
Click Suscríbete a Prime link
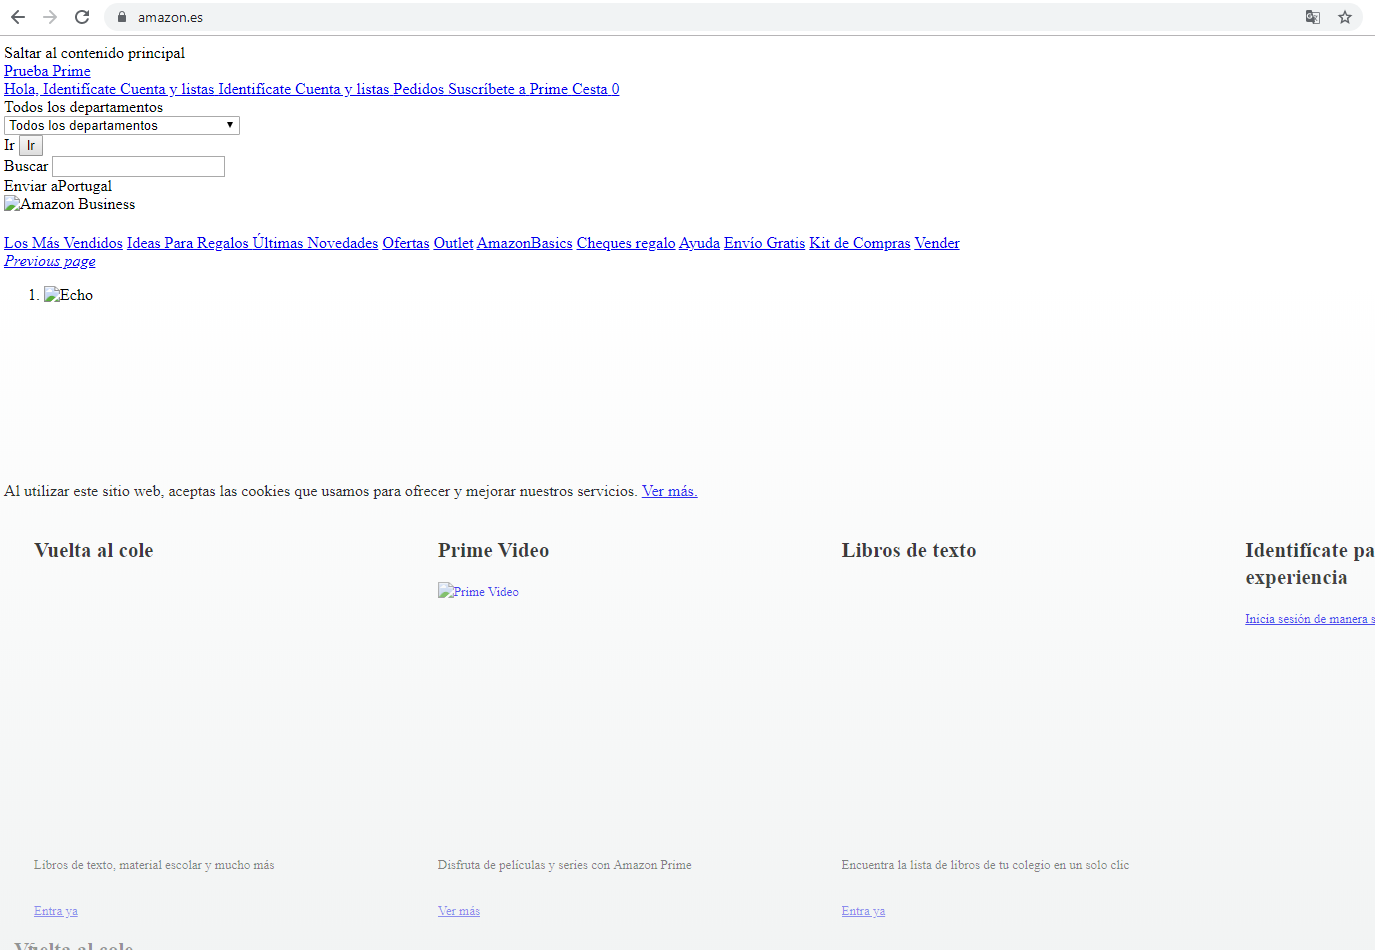508,89
